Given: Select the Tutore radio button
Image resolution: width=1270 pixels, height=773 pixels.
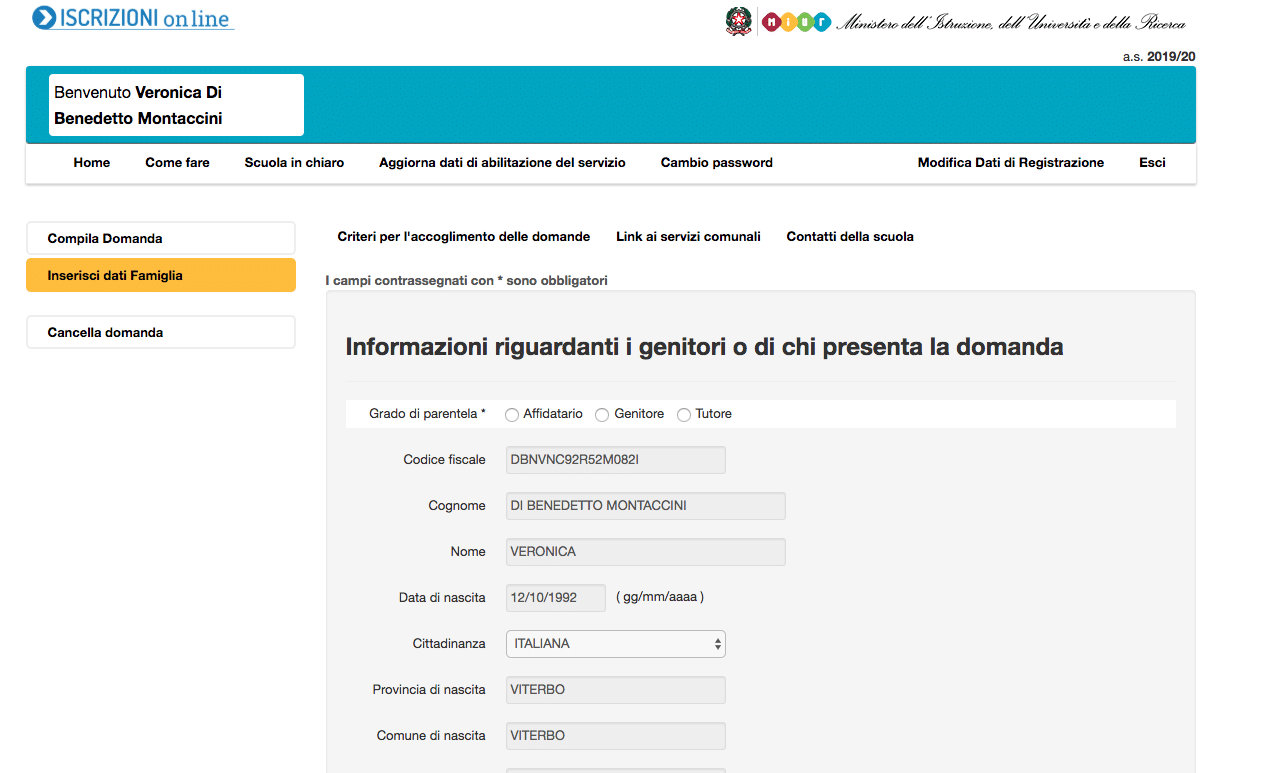Looking at the screenshot, I should point(684,415).
